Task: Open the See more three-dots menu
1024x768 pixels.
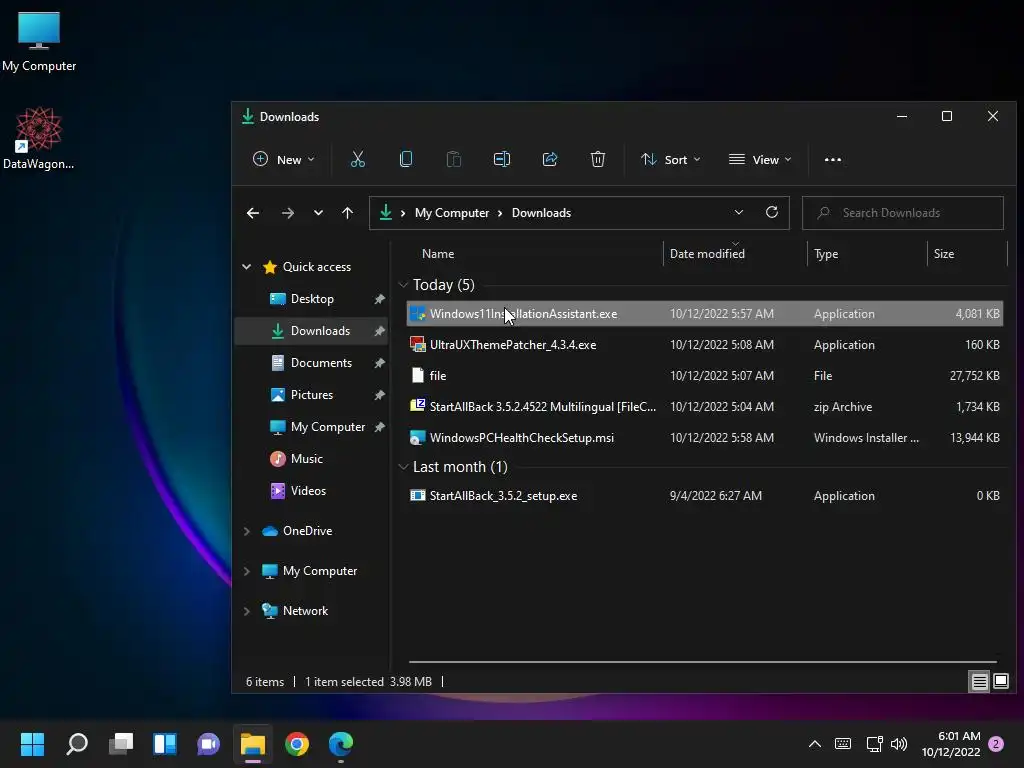Action: 833,159
